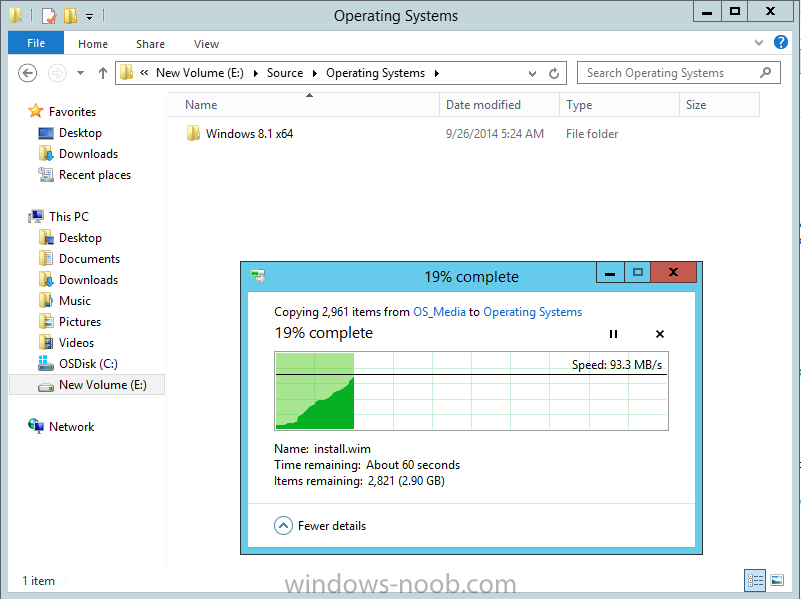Collapse with Fewer details chevron

click(283, 525)
